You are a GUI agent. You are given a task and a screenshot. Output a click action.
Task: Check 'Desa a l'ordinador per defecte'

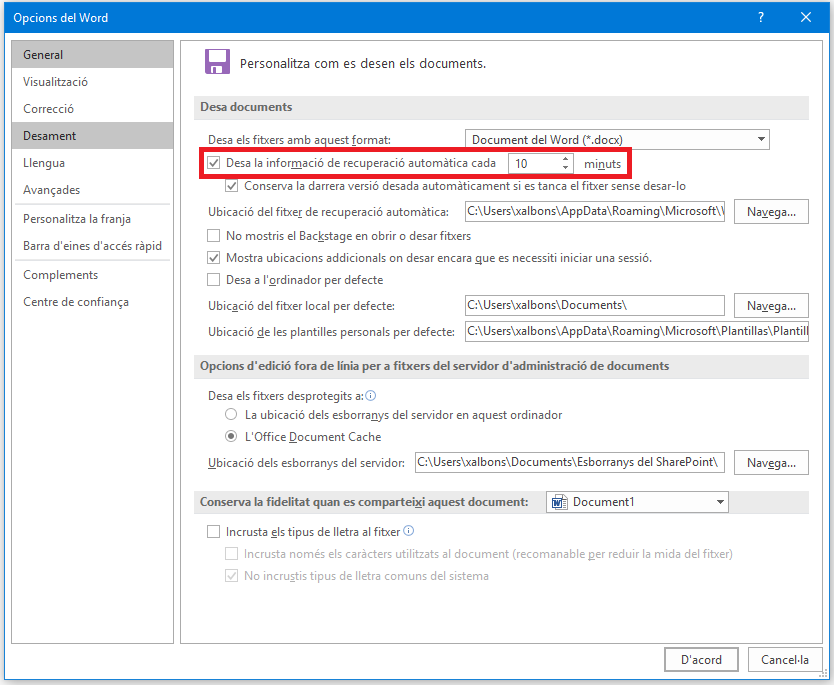click(213, 280)
